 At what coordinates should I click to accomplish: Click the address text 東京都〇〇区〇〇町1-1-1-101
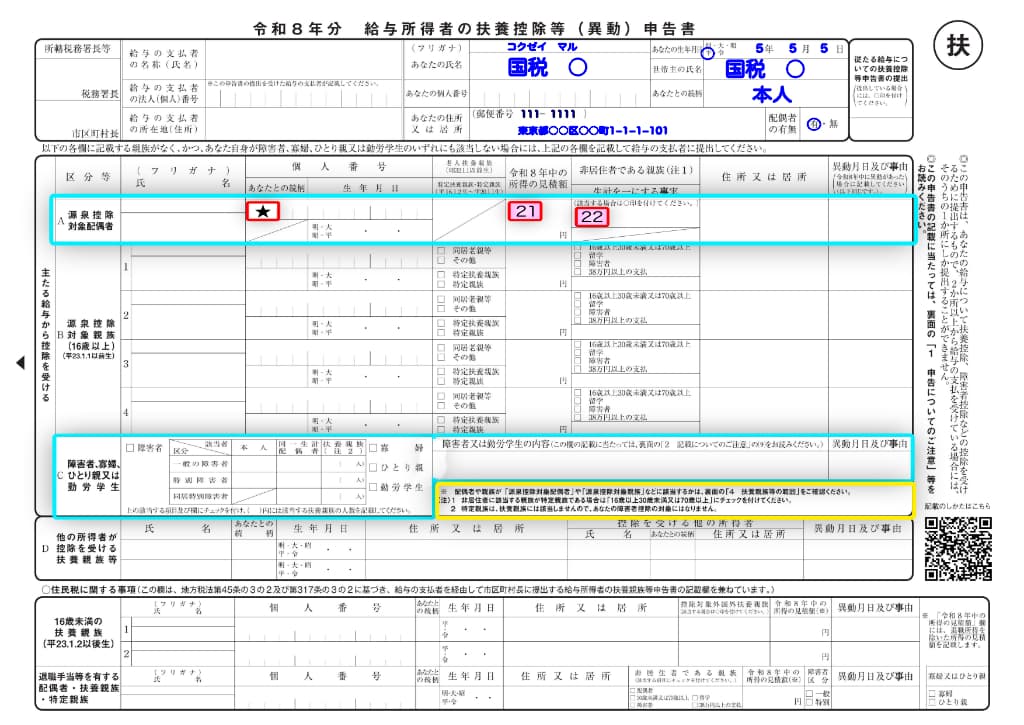(x=592, y=131)
